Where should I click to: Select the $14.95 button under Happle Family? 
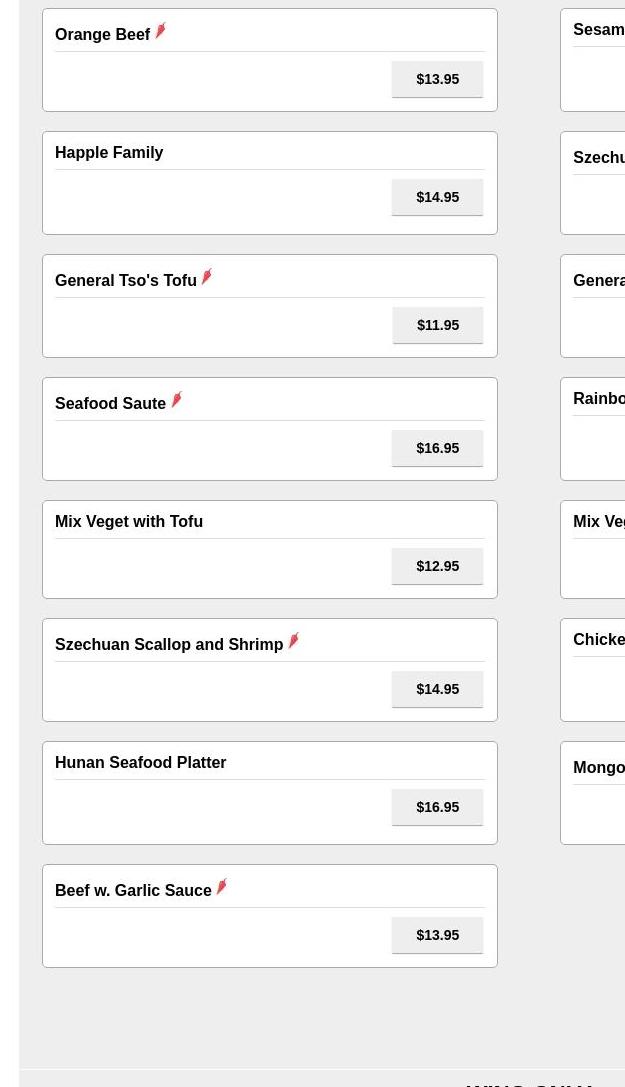pyautogui.click(x=437, y=197)
